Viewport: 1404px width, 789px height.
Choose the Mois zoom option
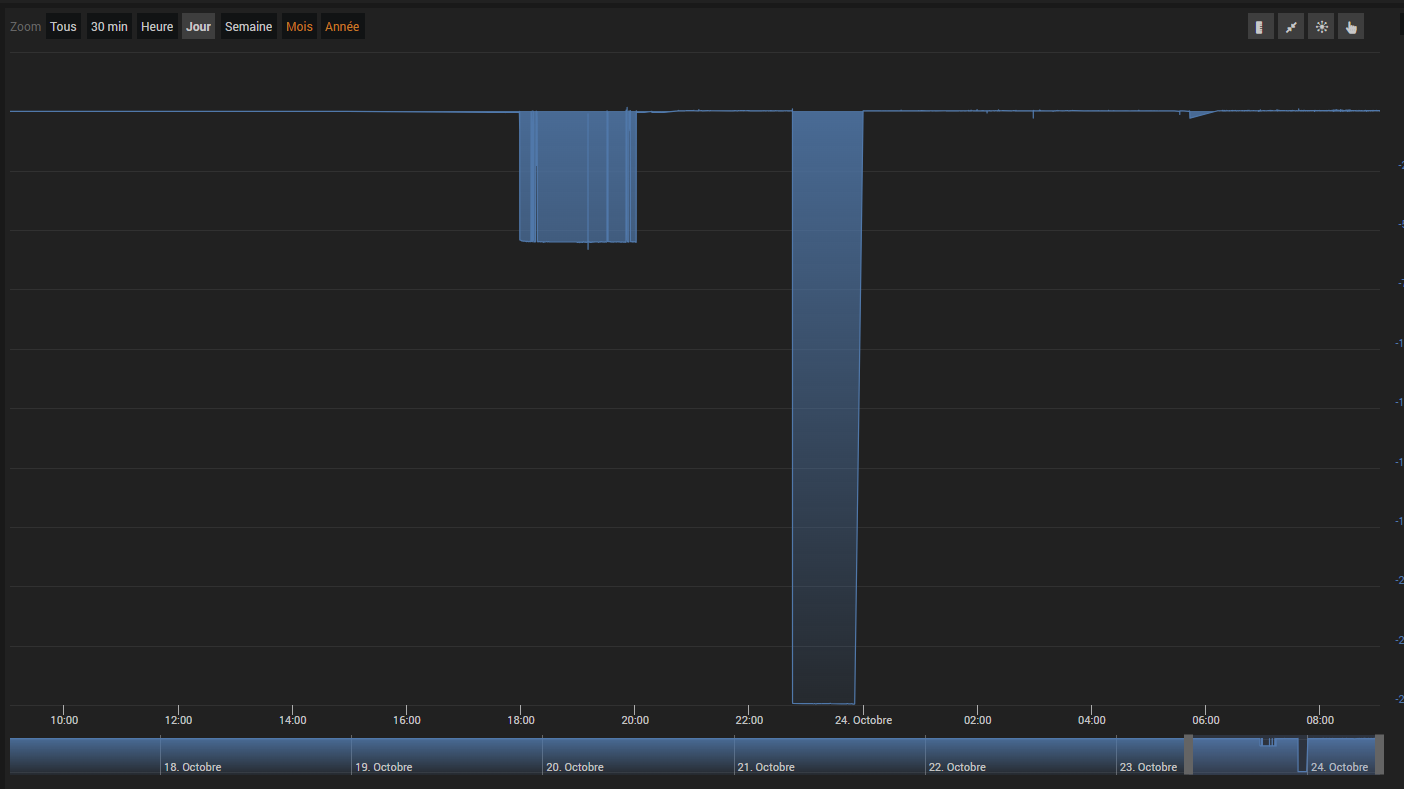(x=299, y=27)
